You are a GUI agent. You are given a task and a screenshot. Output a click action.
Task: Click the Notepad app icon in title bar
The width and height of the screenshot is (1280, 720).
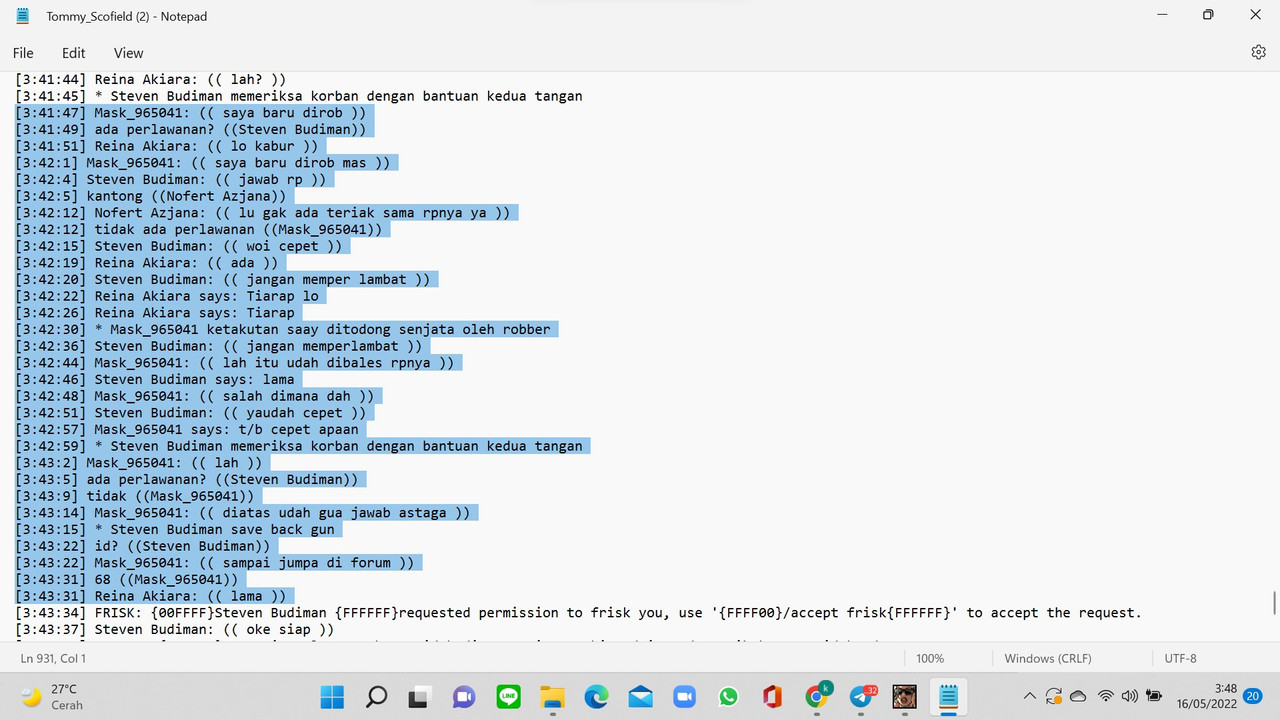pyautogui.click(x=23, y=16)
